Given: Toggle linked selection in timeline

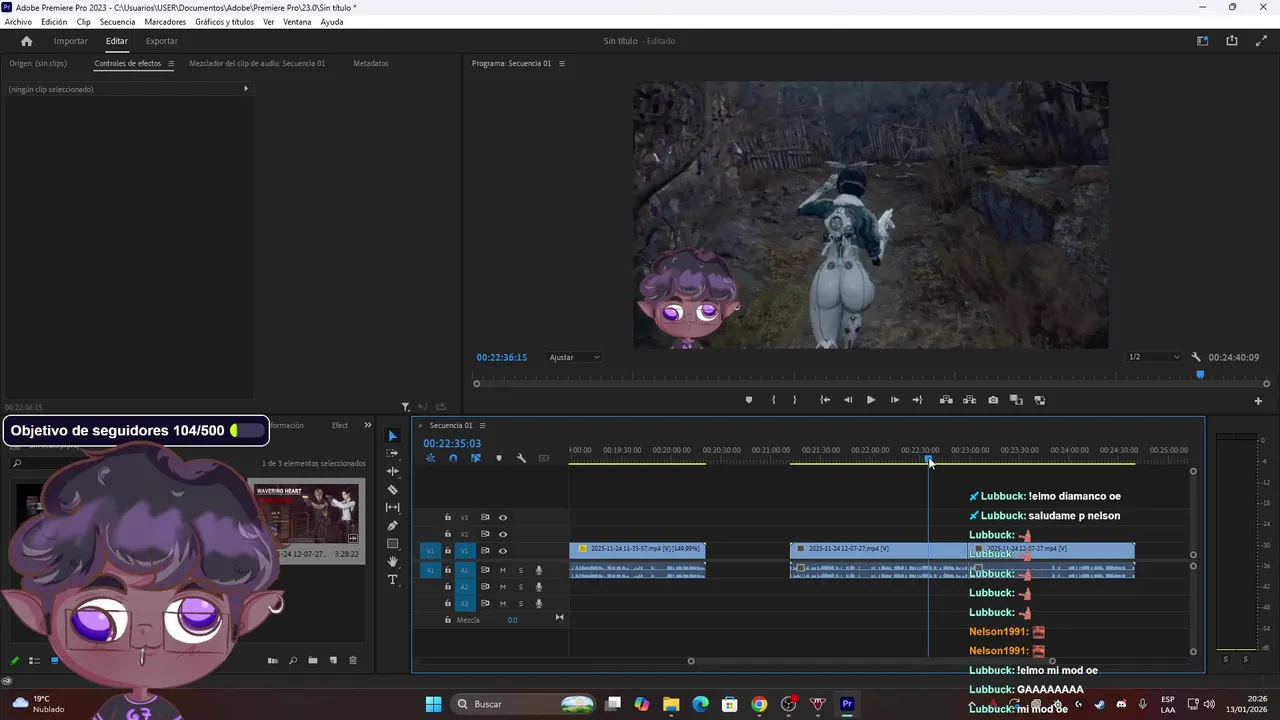Looking at the screenshot, I should (476, 458).
